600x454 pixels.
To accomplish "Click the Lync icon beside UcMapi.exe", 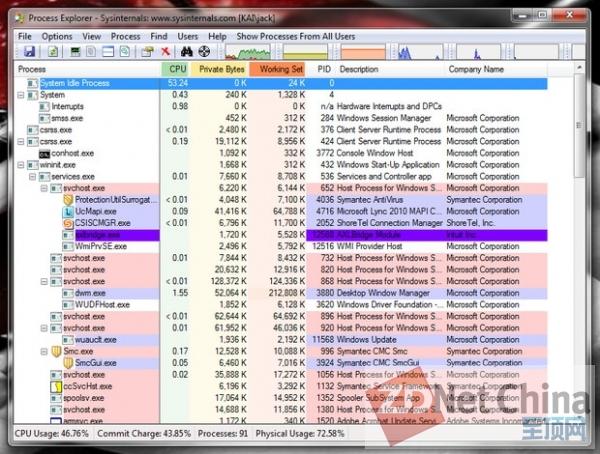I will [68, 212].
